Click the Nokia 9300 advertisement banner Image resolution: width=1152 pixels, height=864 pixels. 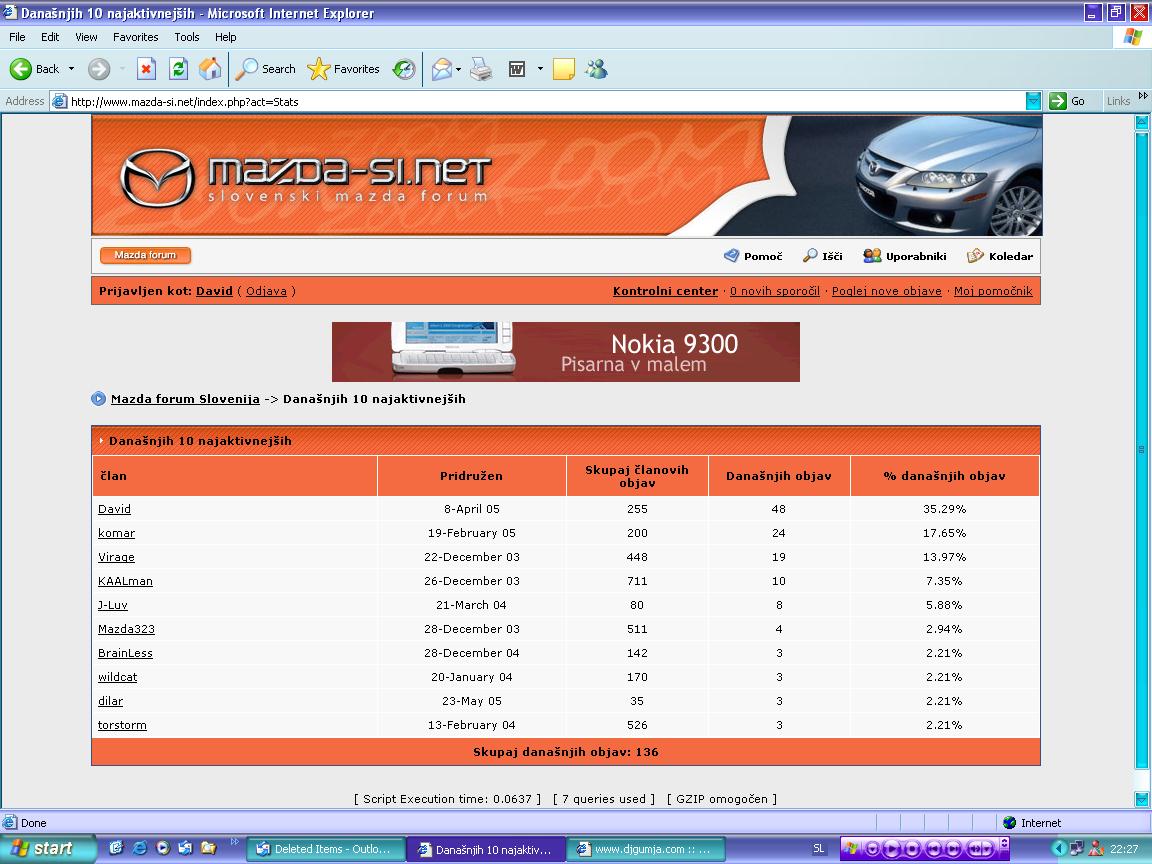(566, 352)
